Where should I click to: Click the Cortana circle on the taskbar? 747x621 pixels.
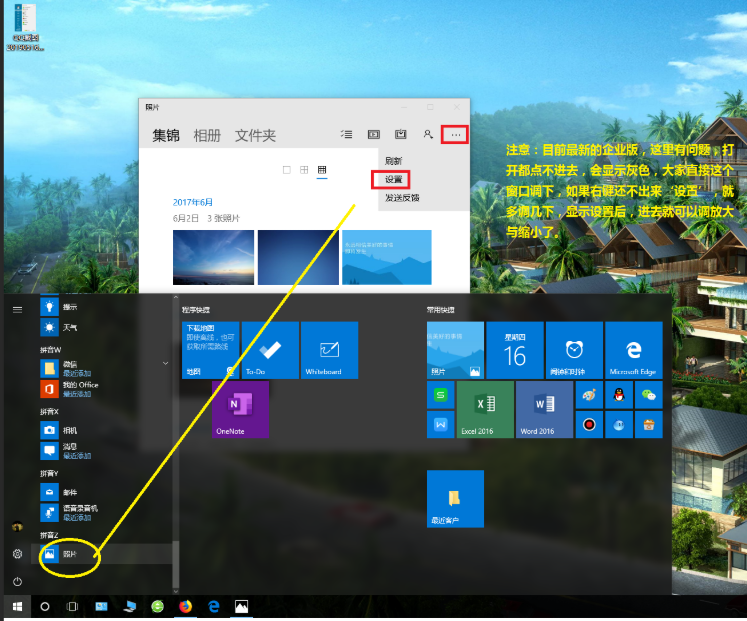pos(45,606)
